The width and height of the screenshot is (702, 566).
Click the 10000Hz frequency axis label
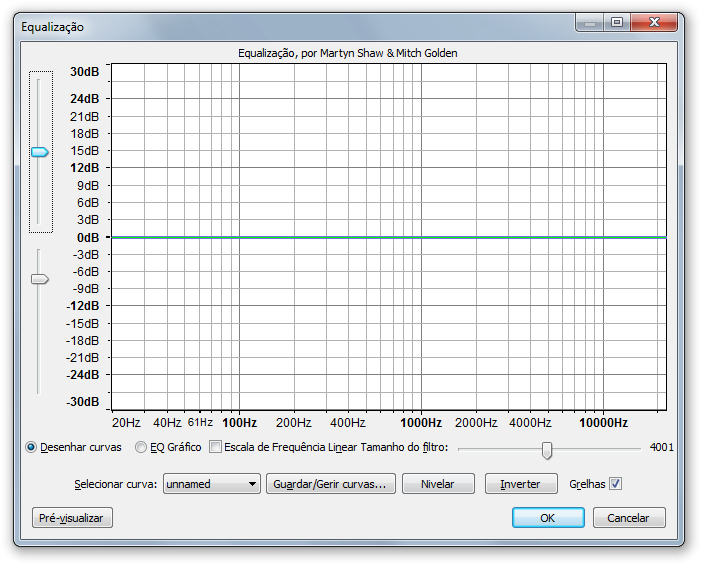click(604, 423)
